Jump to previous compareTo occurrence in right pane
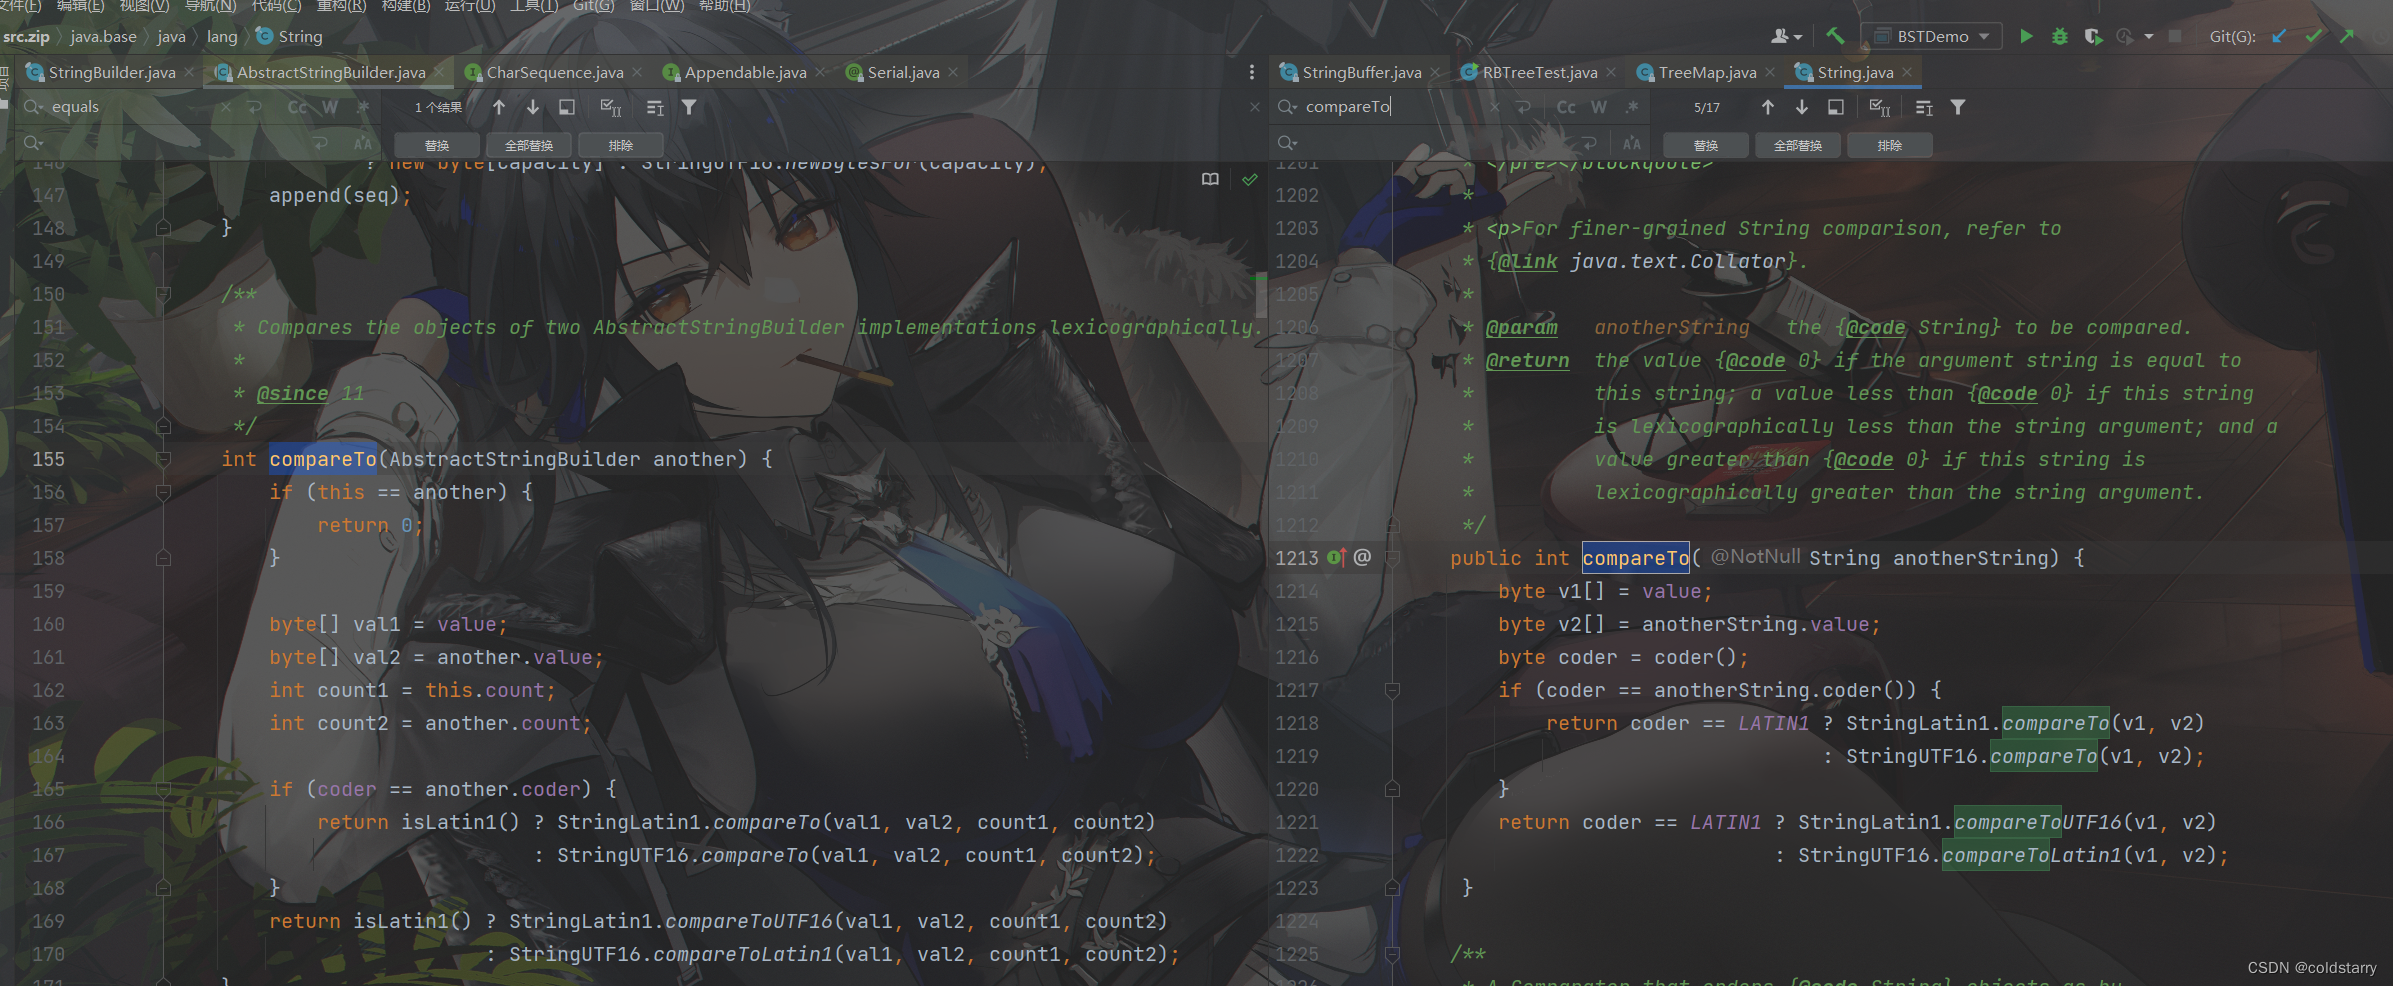The width and height of the screenshot is (2393, 986). pyautogui.click(x=1768, y=107)
